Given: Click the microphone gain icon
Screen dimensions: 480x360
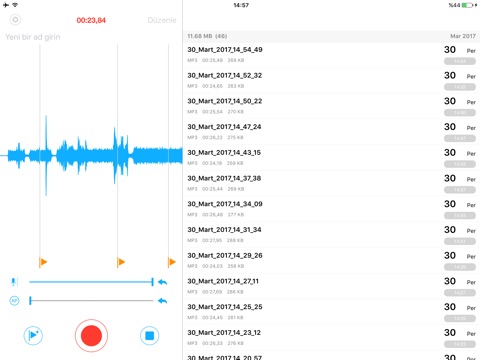Looking at the screenshot, I should point(14,282).
